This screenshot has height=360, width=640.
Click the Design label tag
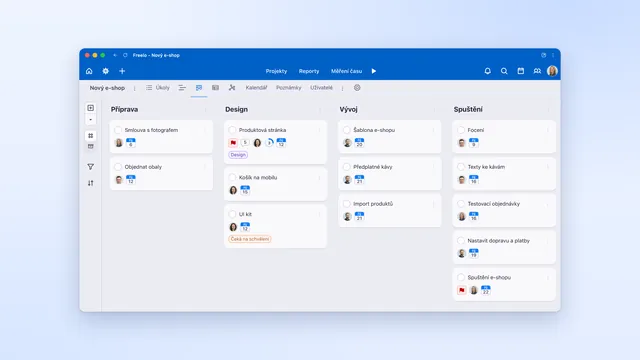coord(238,155)
